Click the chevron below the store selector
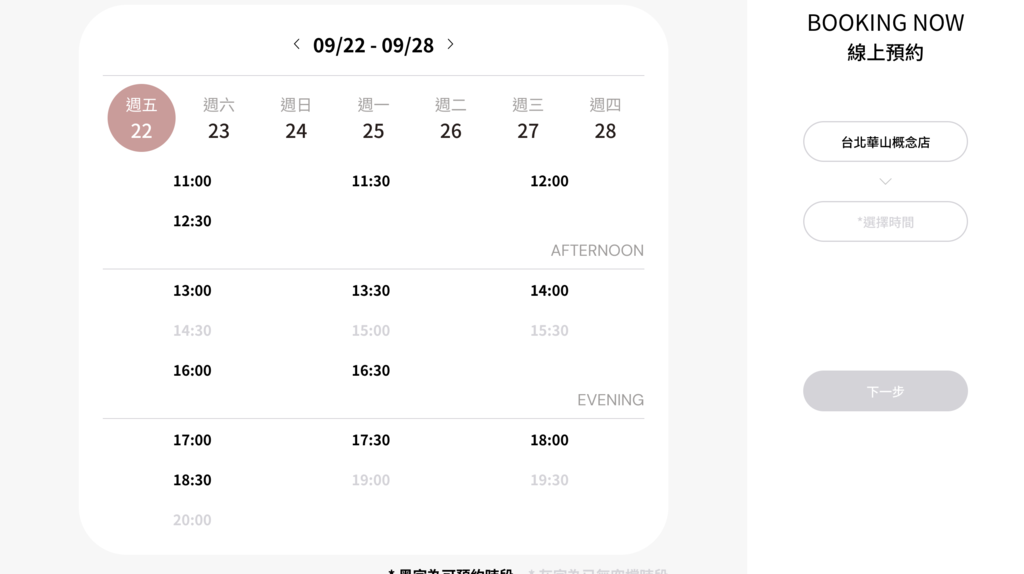The height and width of the screenshot is (574, 1024). click(885, 182)
